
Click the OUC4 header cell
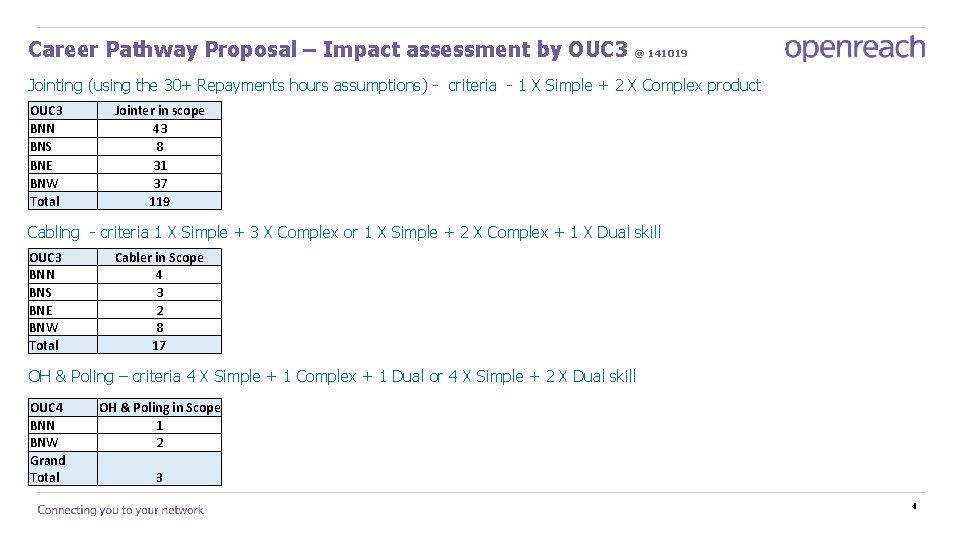pyautogui.click(x=63, y=407)
